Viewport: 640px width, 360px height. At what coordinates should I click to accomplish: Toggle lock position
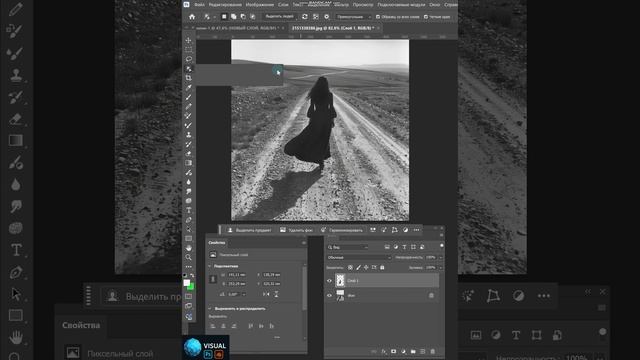(366, 268)
